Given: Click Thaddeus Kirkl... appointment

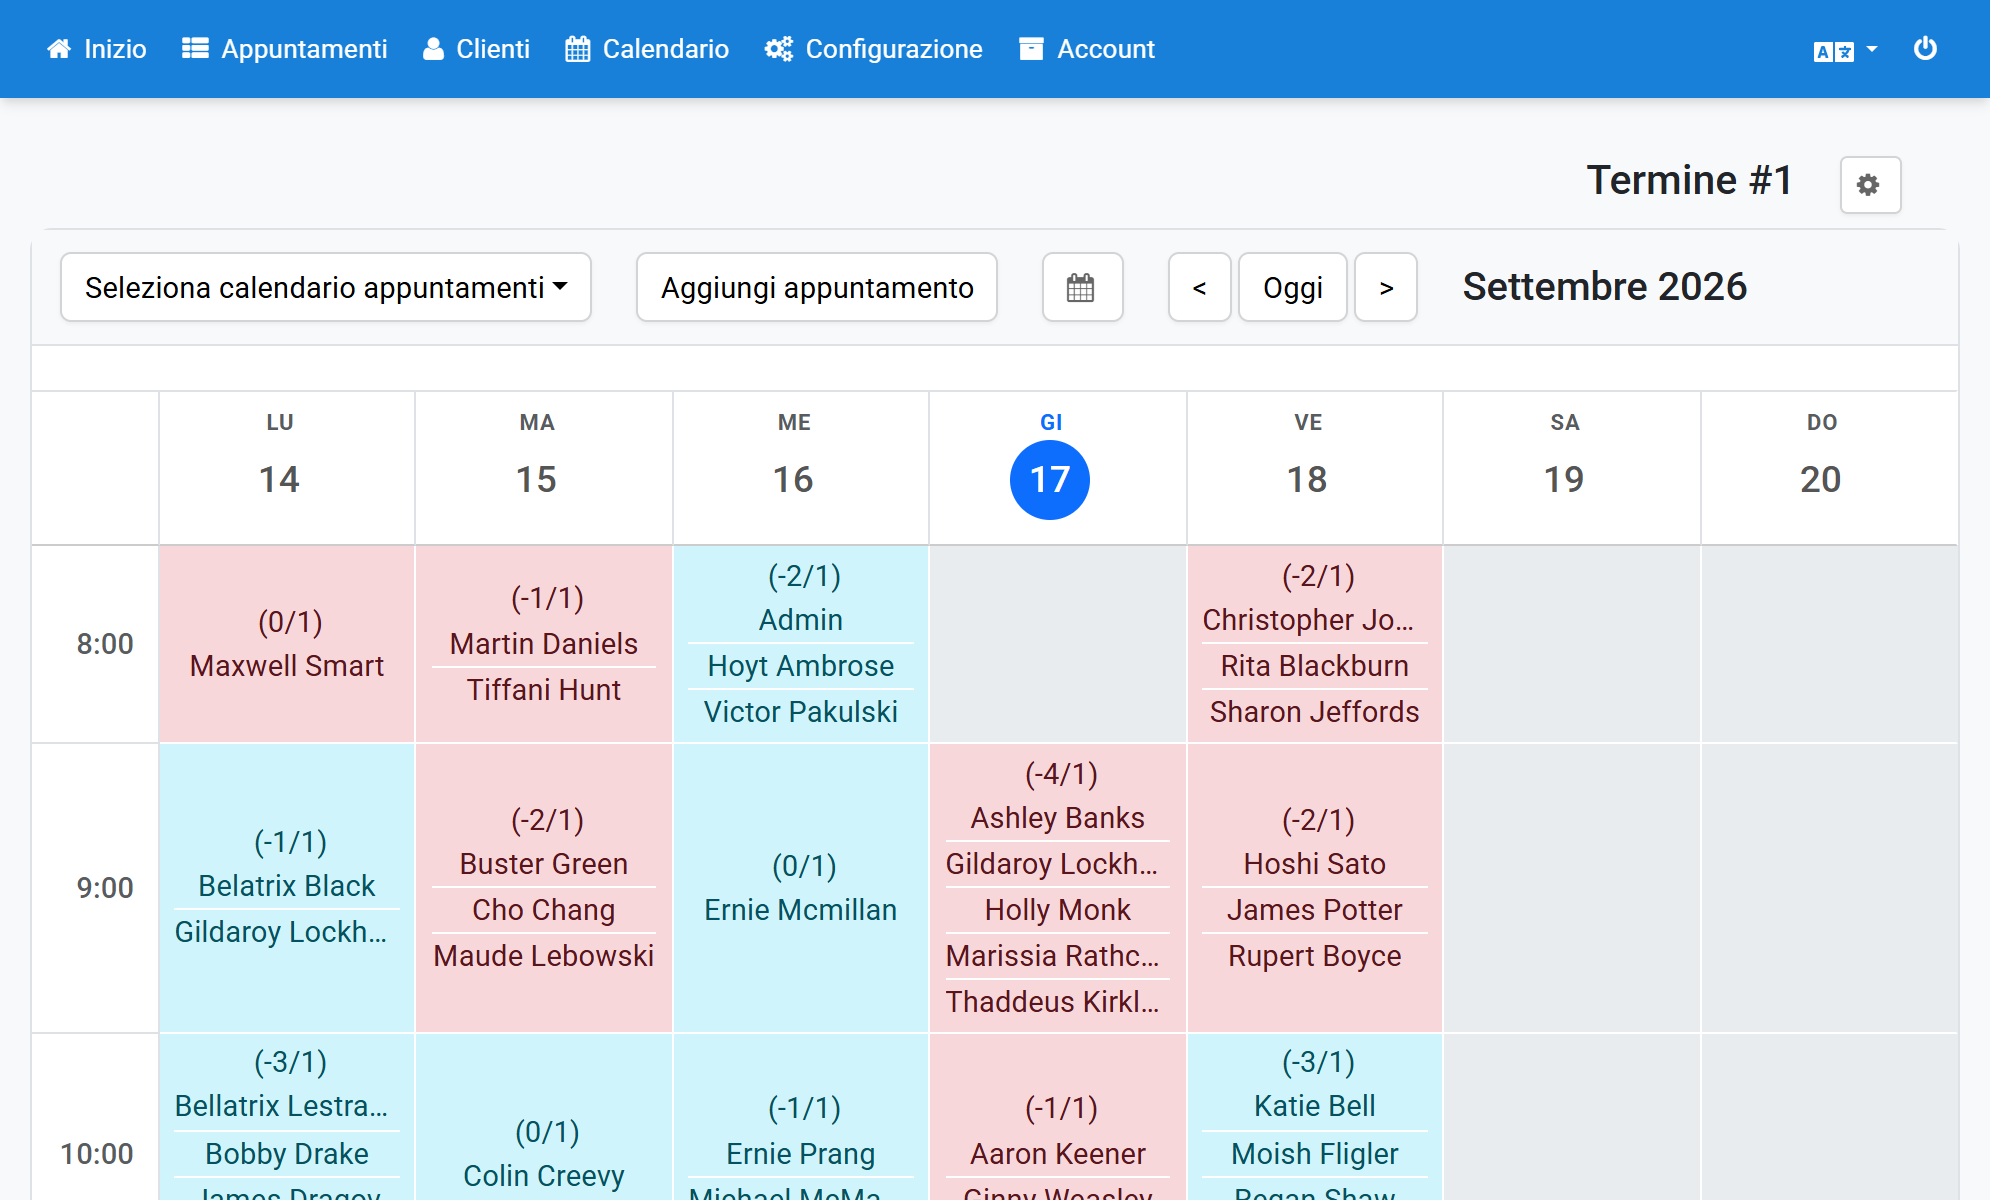Looking at the screenshot, I should coord(1053,1002).
